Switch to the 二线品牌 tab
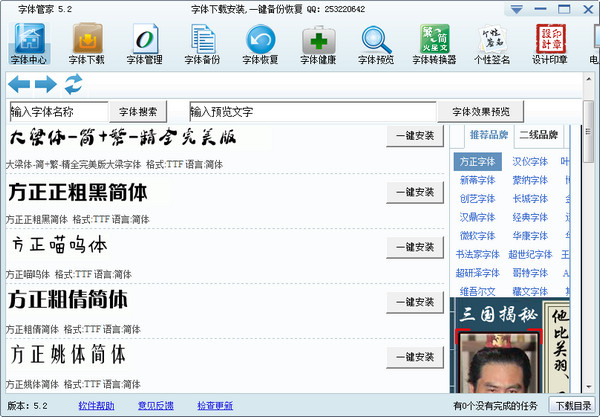This screenshot has height=417, width=600. coord(537,136)
